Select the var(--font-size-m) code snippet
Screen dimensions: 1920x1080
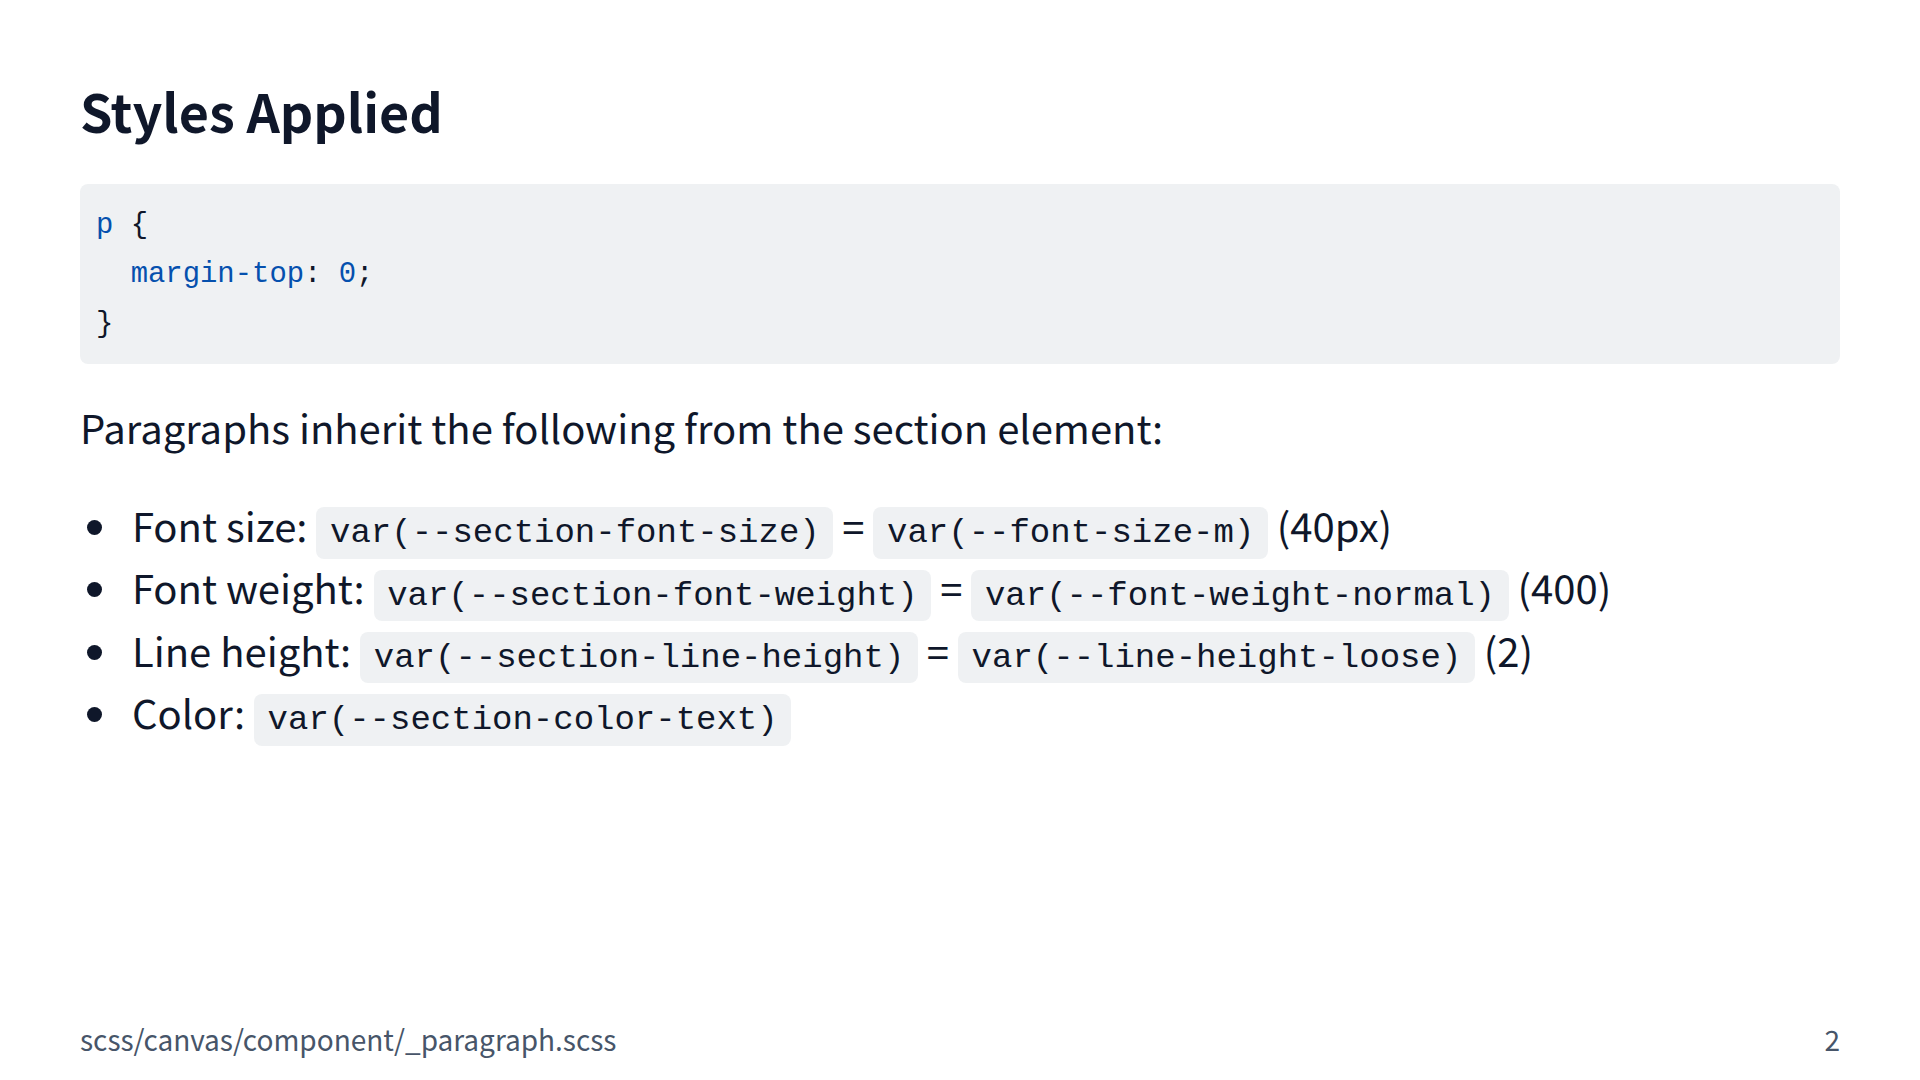1069,532
